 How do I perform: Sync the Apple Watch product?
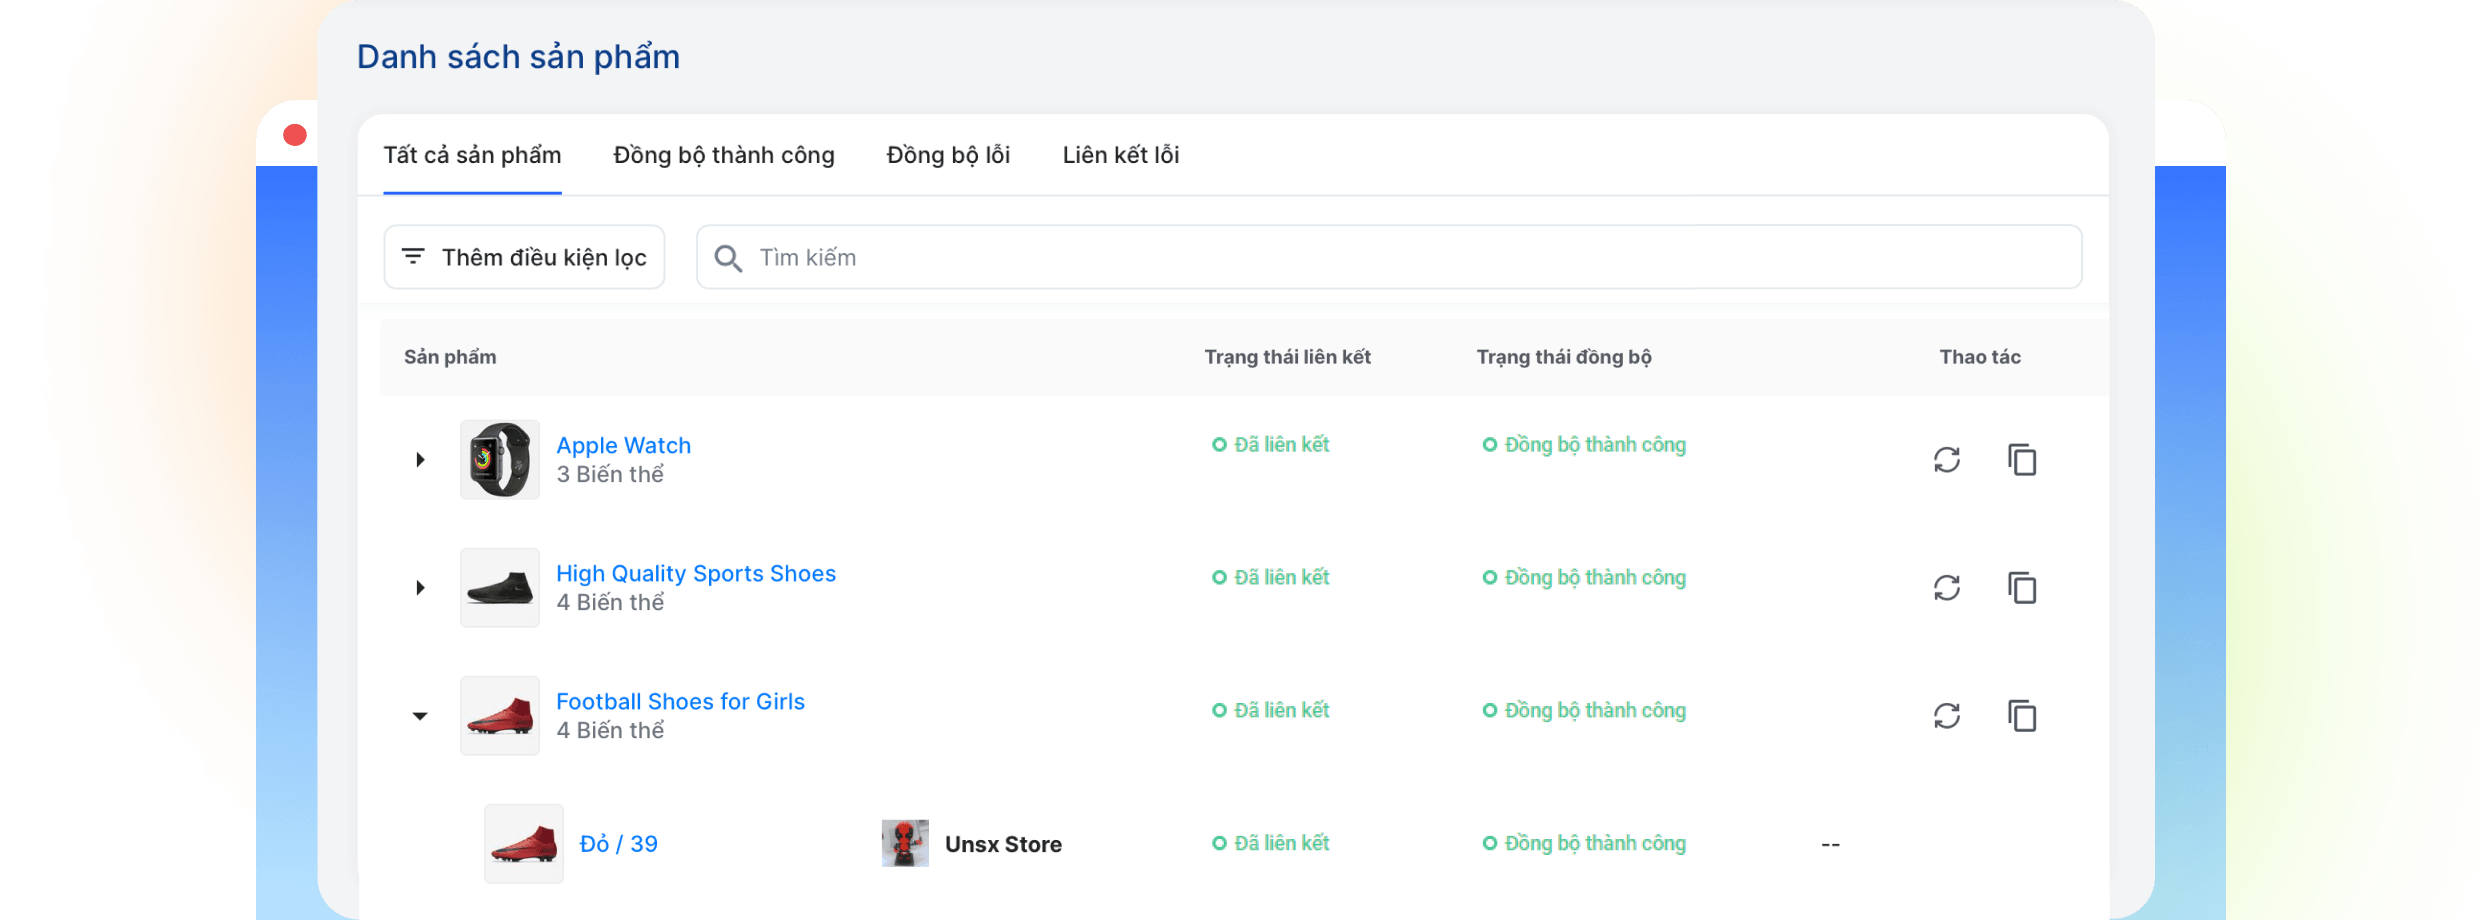click(x=1946, y=460)
